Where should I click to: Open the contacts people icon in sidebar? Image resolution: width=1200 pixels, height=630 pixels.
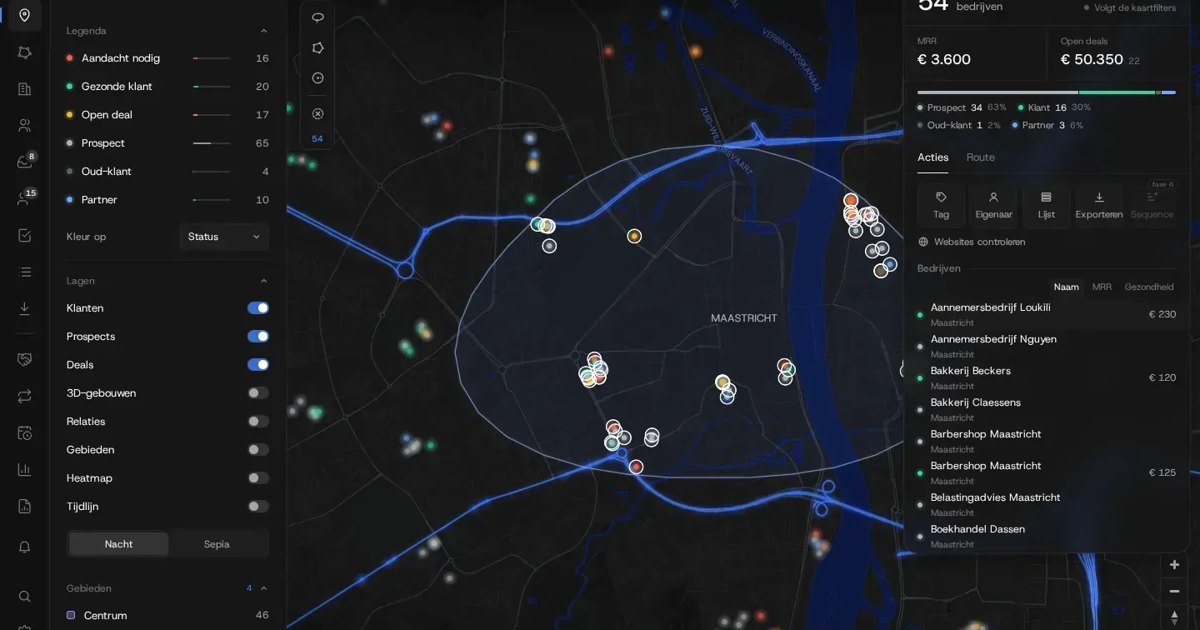tap(24, 125)
